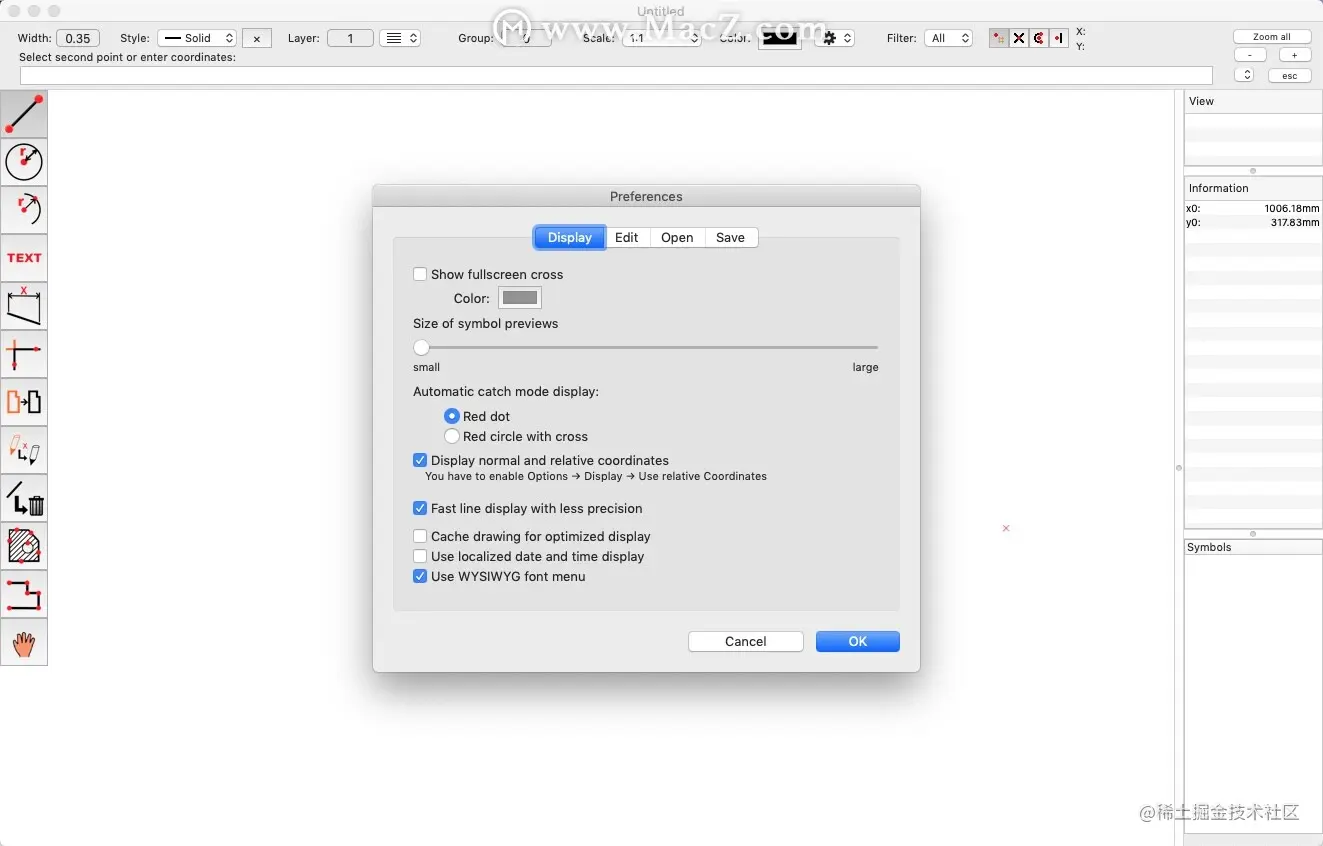Select the delete line trash tool
This screenshot has height=846, width=1323.
click(x=24, y=498)
